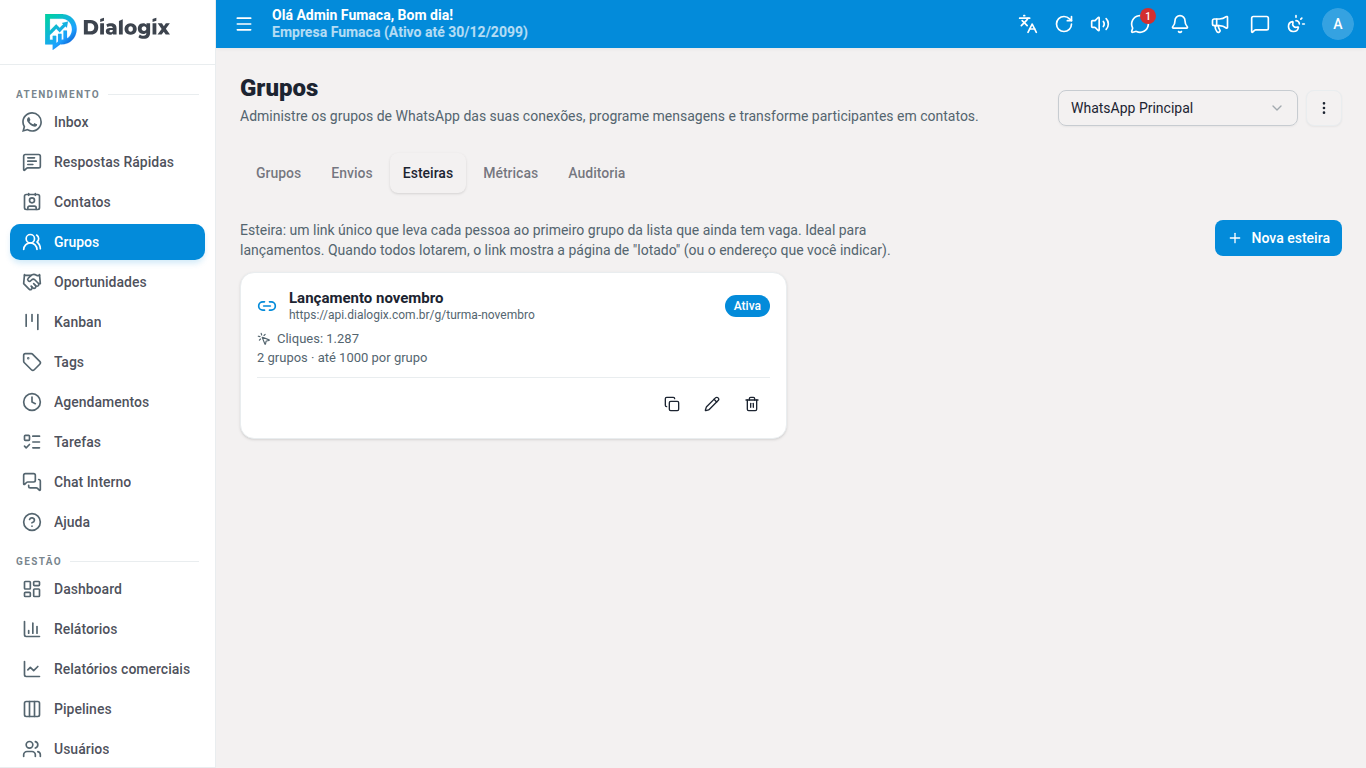
Task: Open the language translation icon
Action: point(1028,24)
